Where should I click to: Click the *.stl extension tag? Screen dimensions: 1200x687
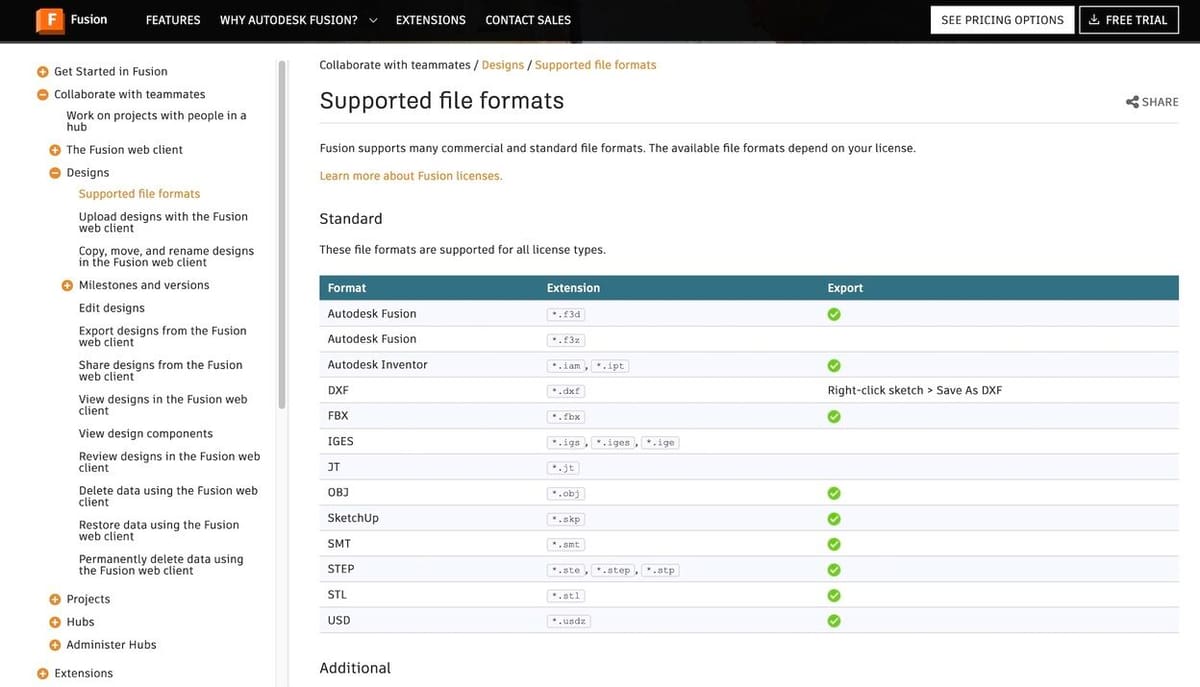click(565, 596)
